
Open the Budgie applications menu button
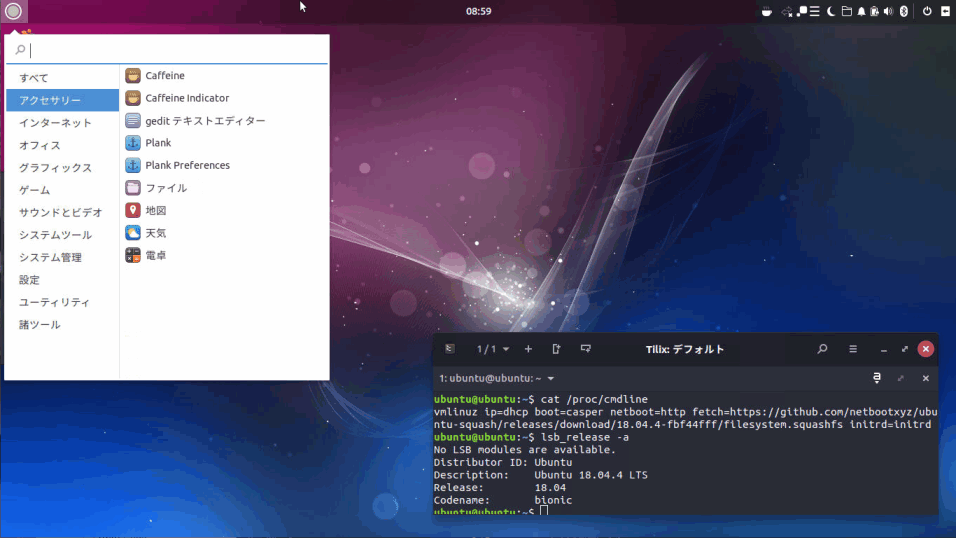(x=13, y=11)
